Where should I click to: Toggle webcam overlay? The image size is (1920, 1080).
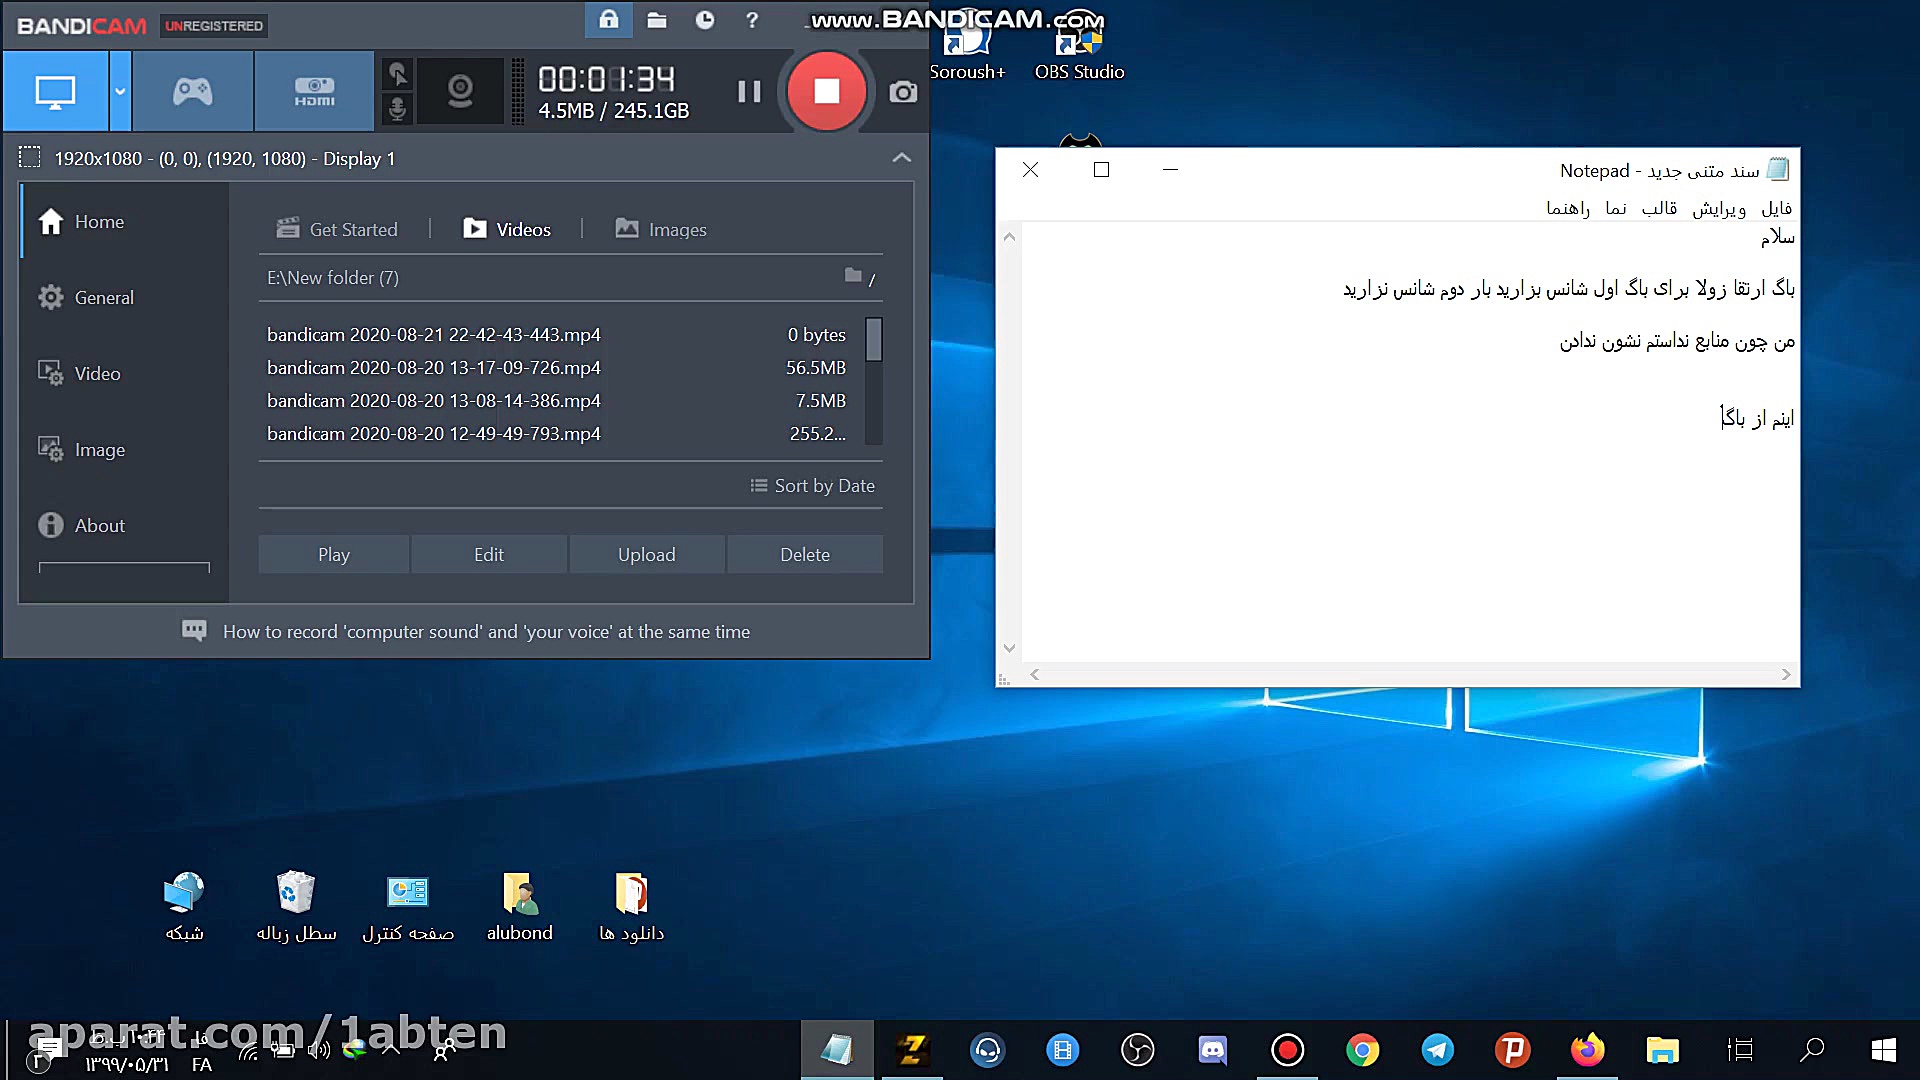(x=460, y=91)
